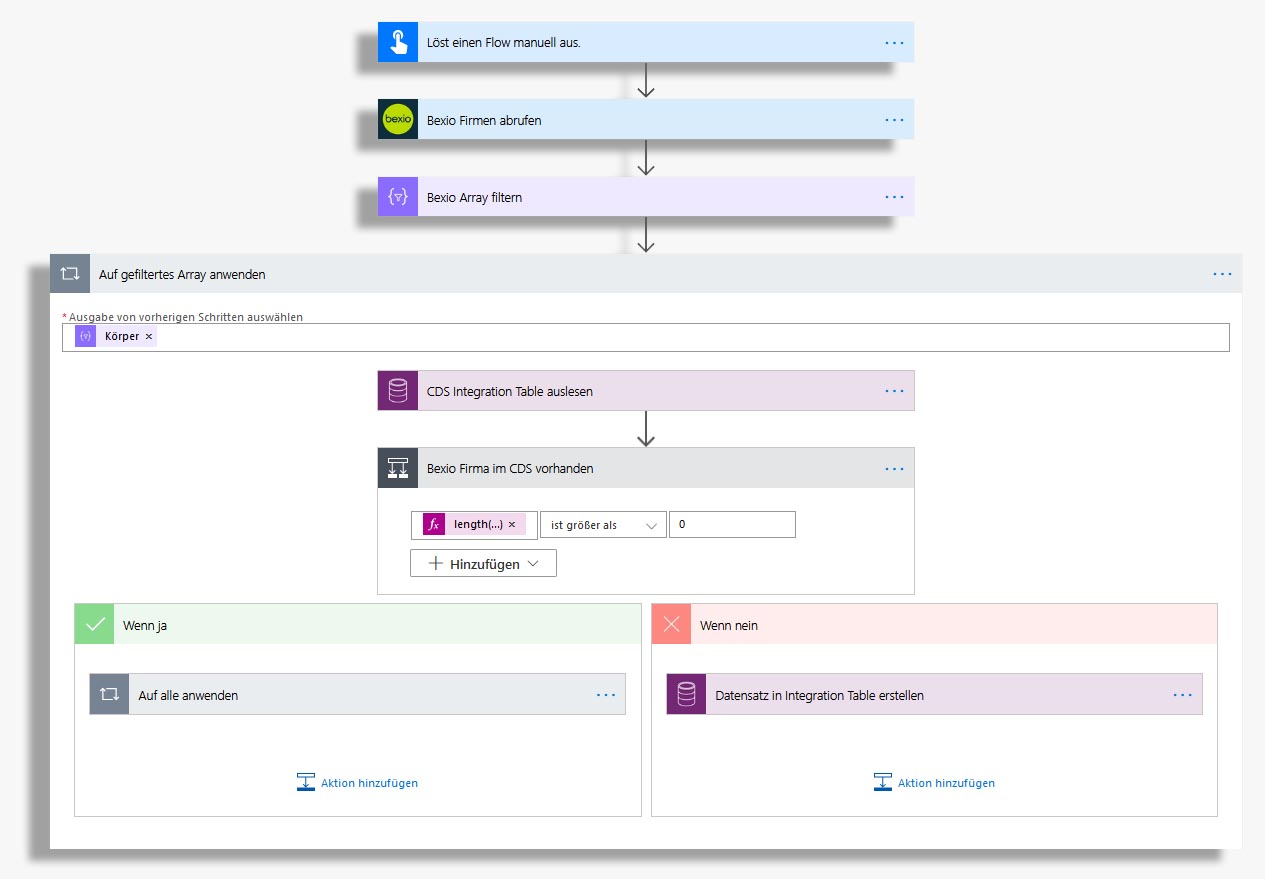Open the menu of 'Löst einen Flow manuell aus.'

894,43
